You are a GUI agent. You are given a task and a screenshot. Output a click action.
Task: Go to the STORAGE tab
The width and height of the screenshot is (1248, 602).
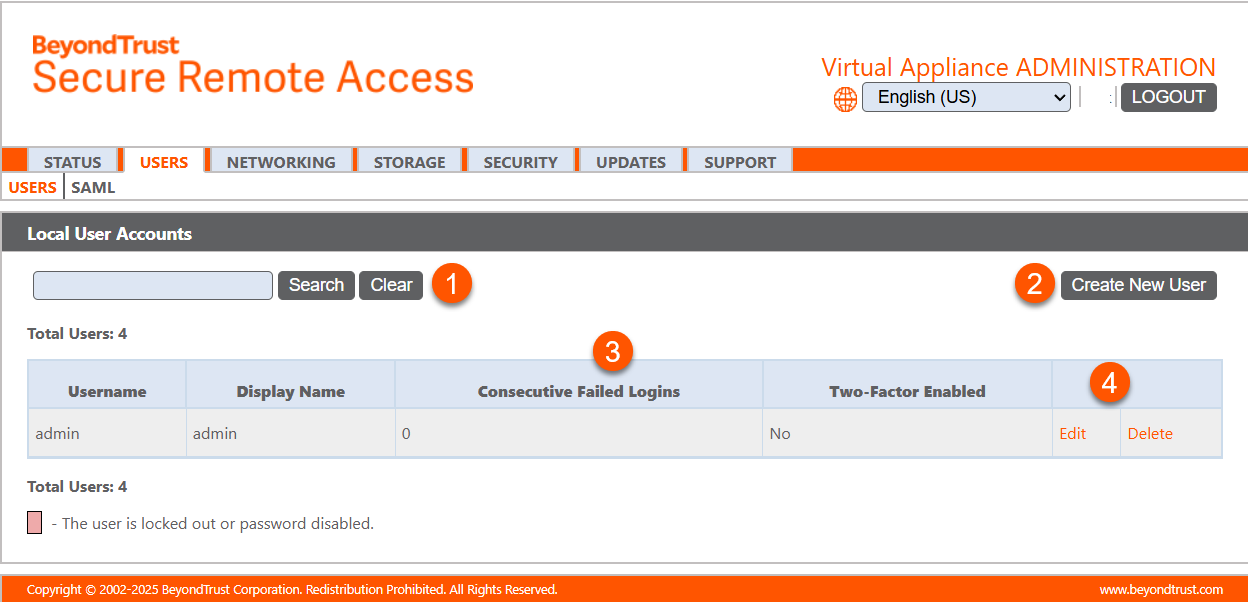(x=409, y=162)
